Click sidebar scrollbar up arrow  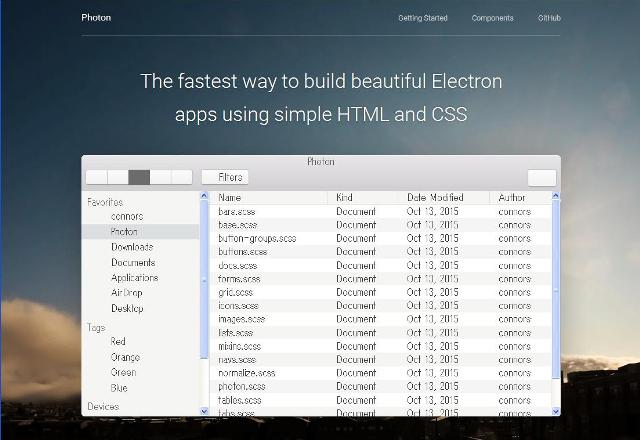click(204, 196)
